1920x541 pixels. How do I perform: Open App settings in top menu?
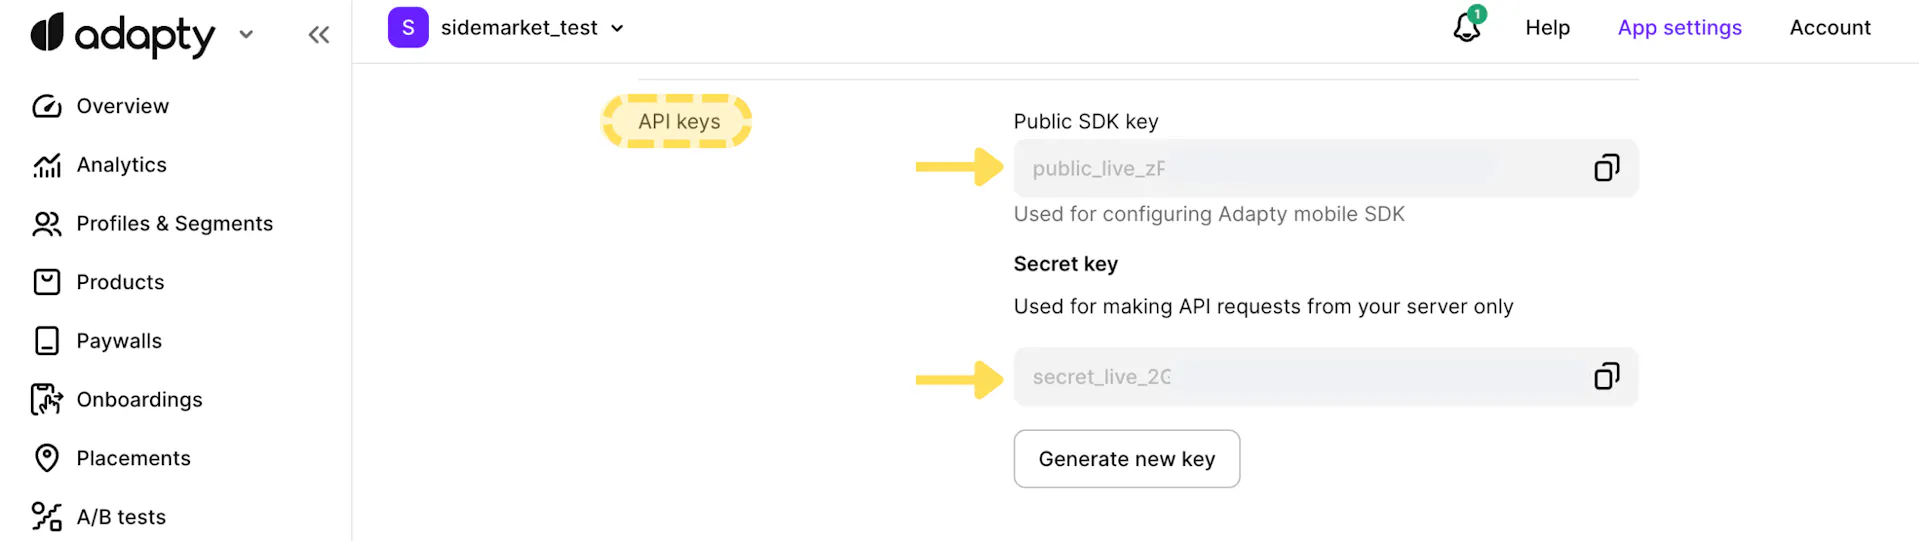1679,28
